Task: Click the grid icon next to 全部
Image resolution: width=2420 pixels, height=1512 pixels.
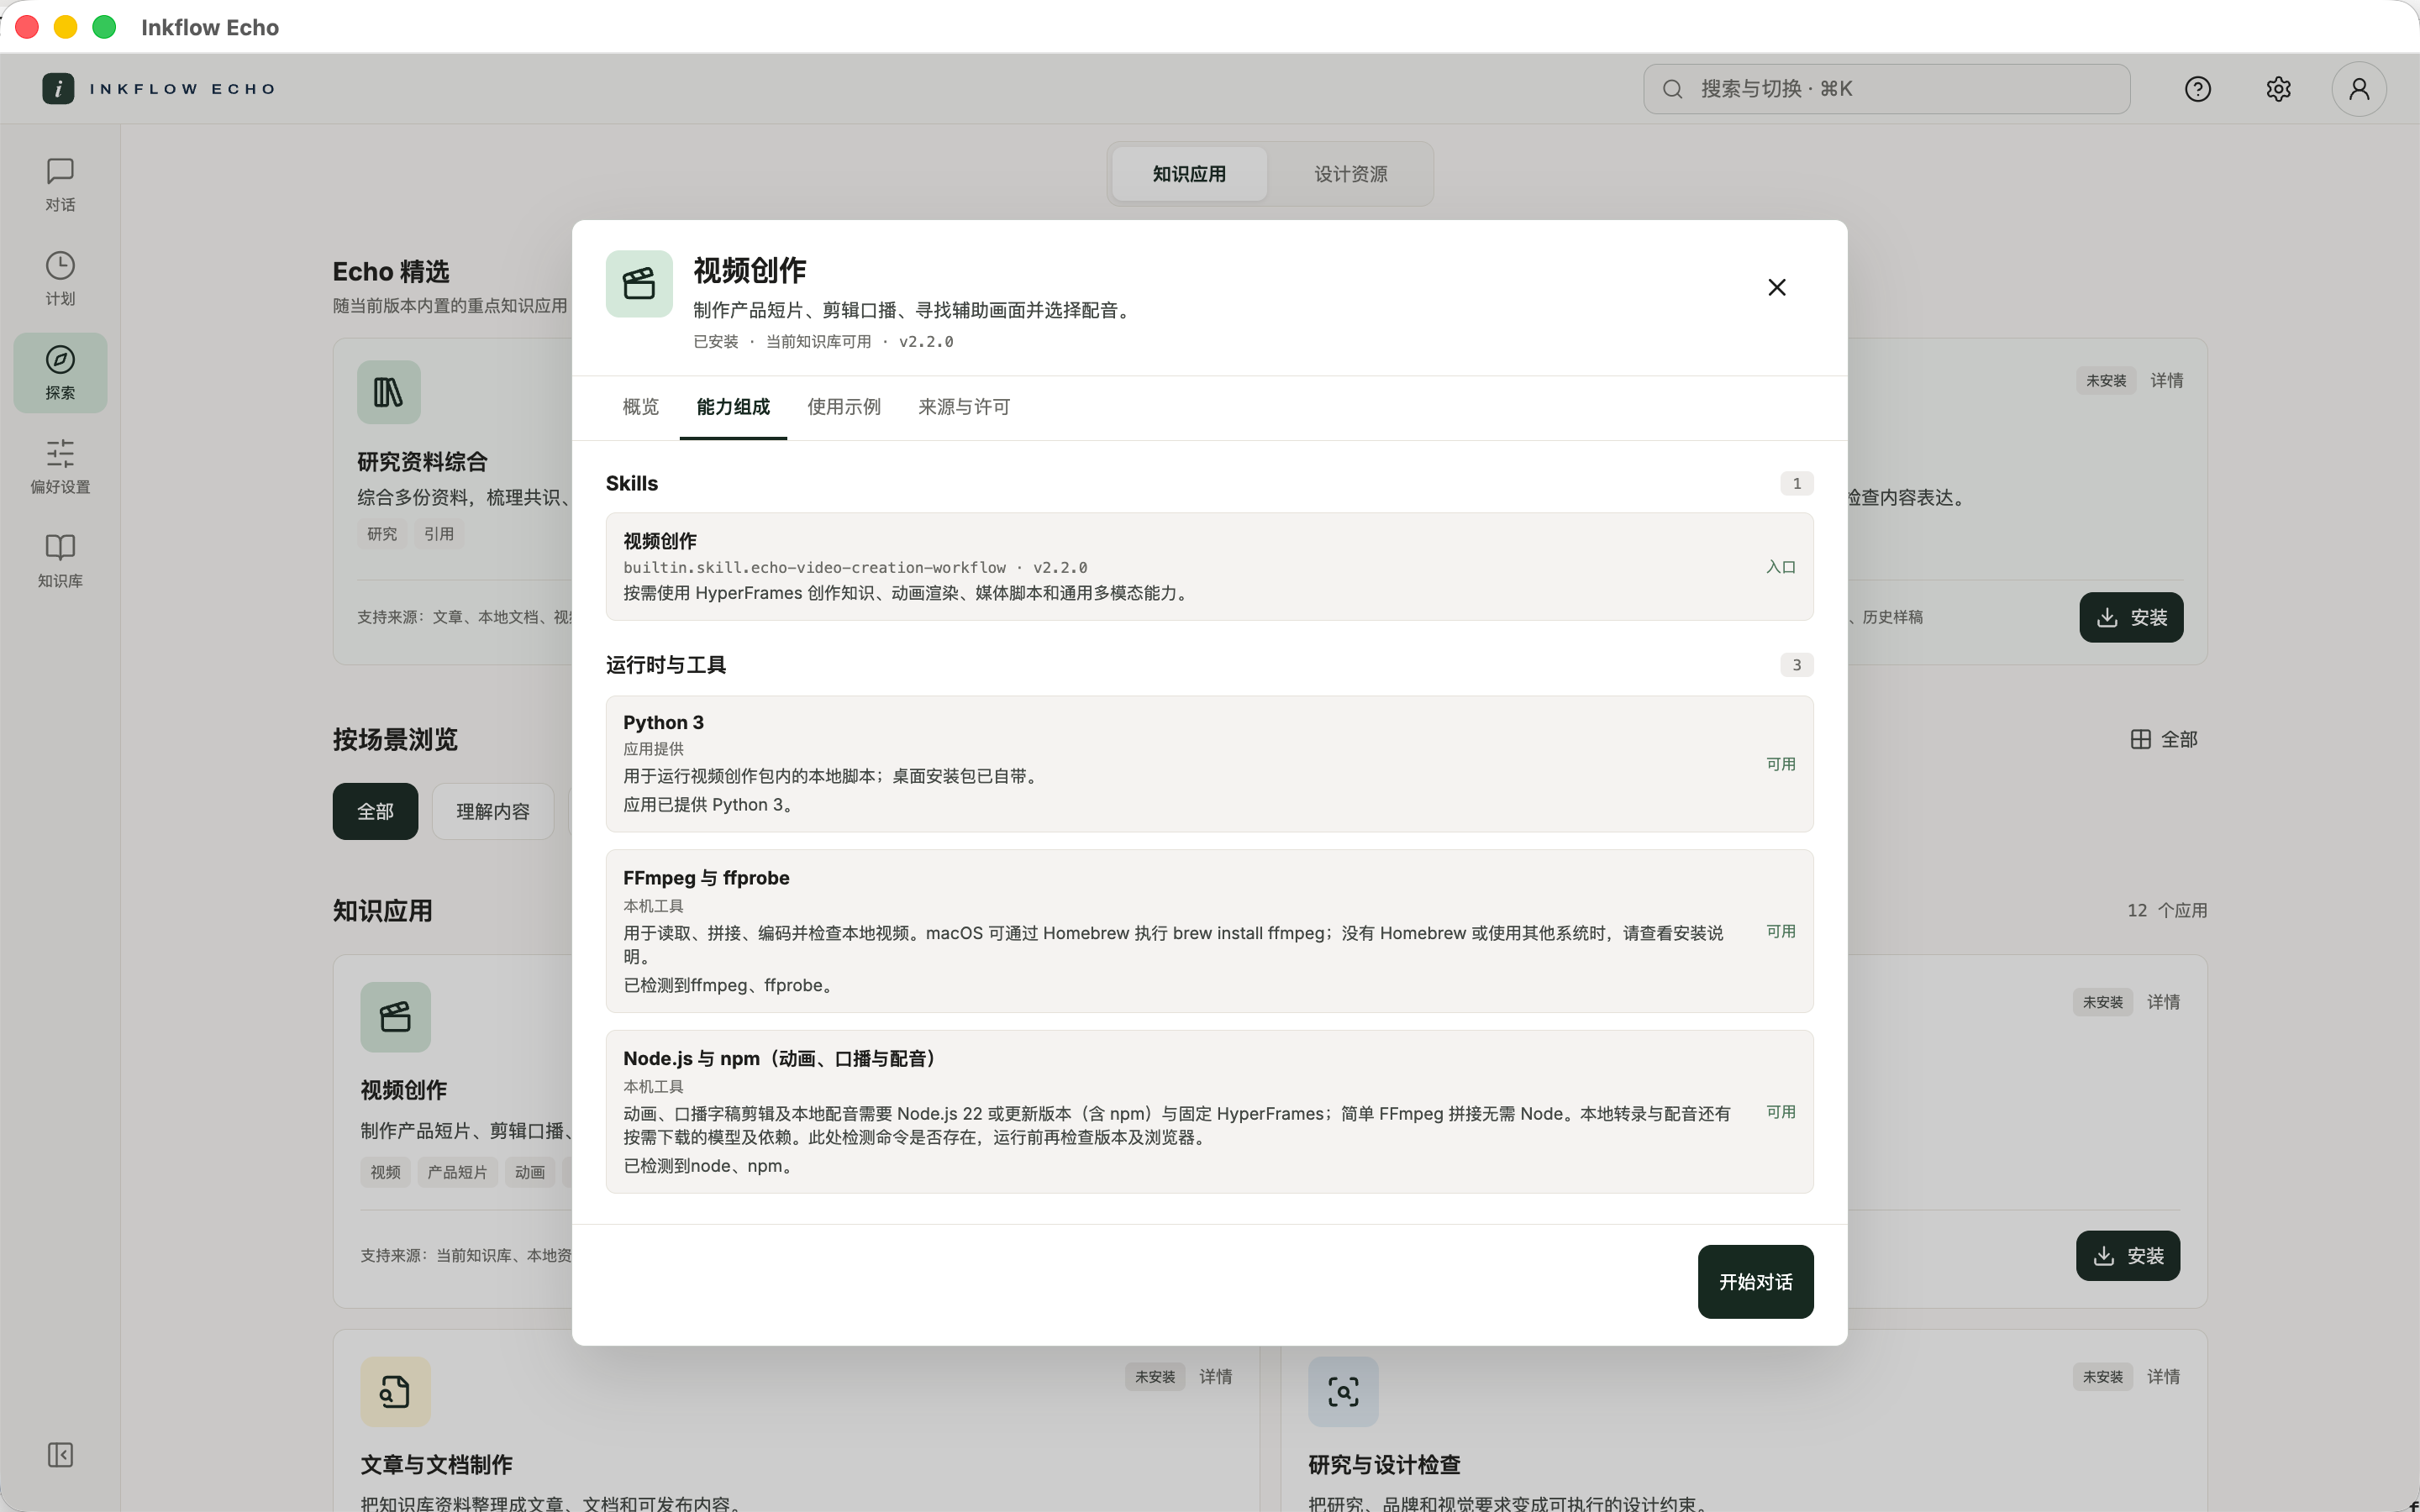Action: (2140, 739)
